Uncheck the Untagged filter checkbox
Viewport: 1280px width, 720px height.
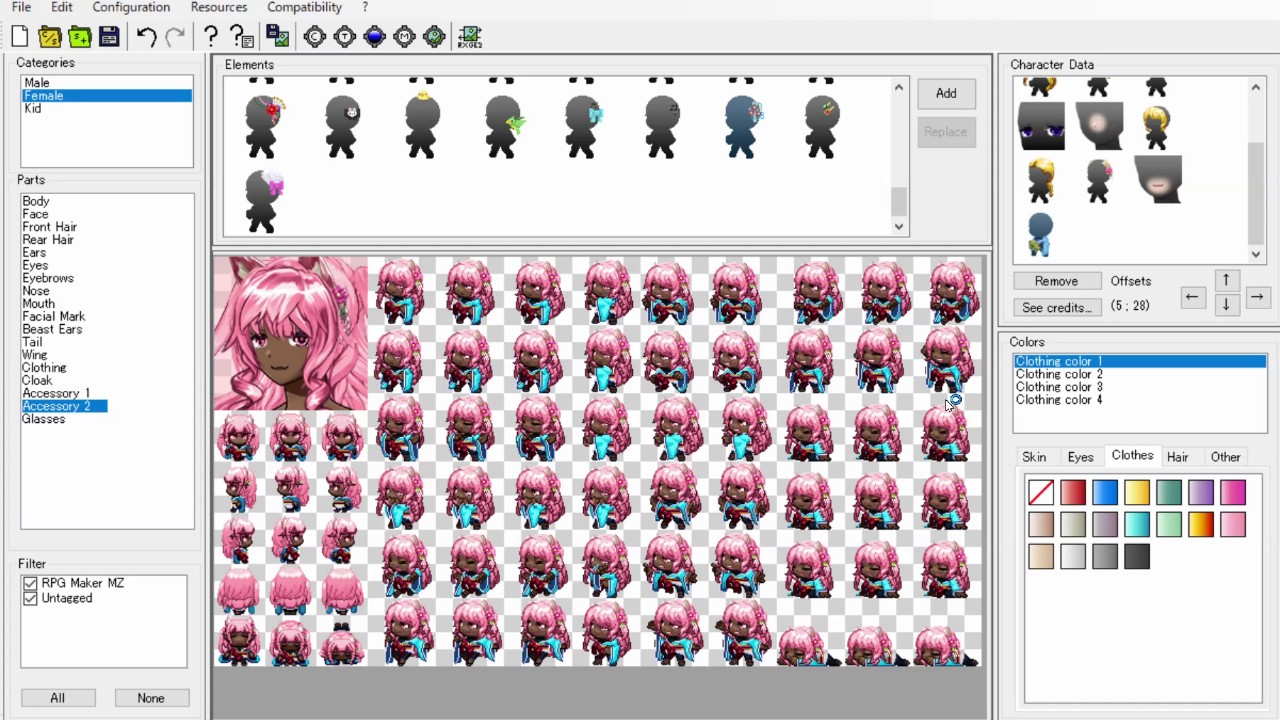coord(30,598)
